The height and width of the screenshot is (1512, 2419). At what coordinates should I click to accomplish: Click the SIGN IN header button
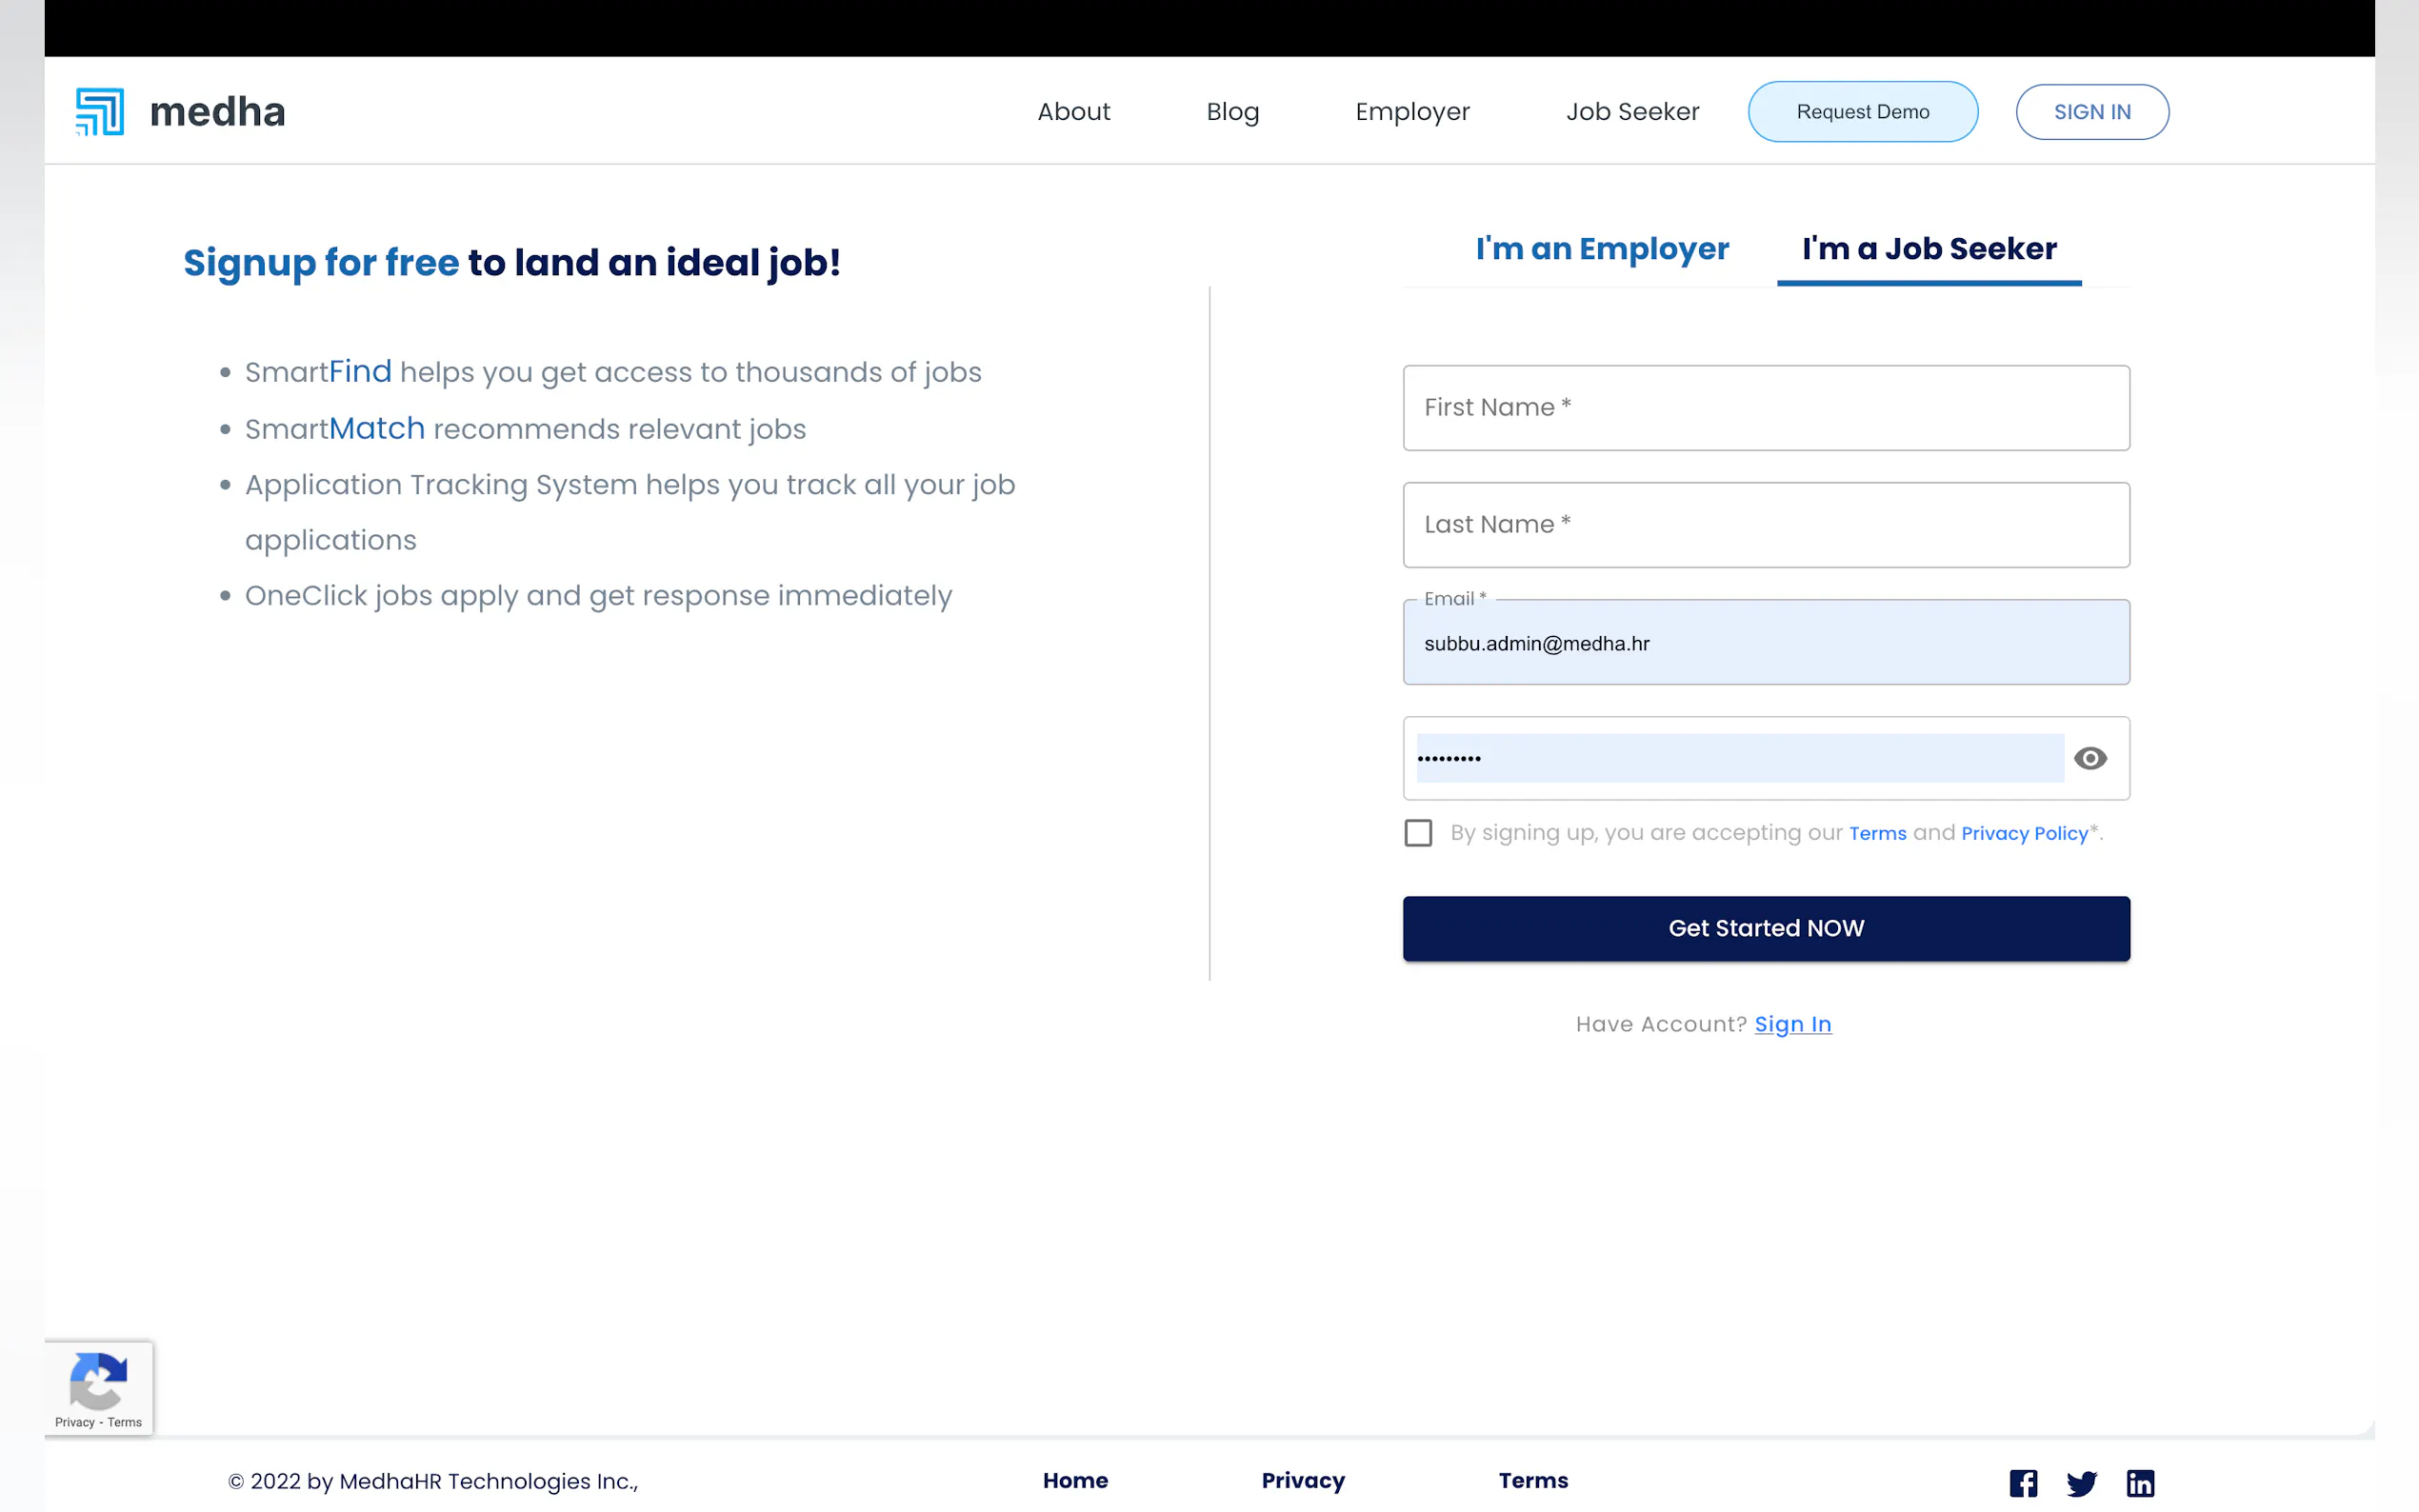[2092, 112]
